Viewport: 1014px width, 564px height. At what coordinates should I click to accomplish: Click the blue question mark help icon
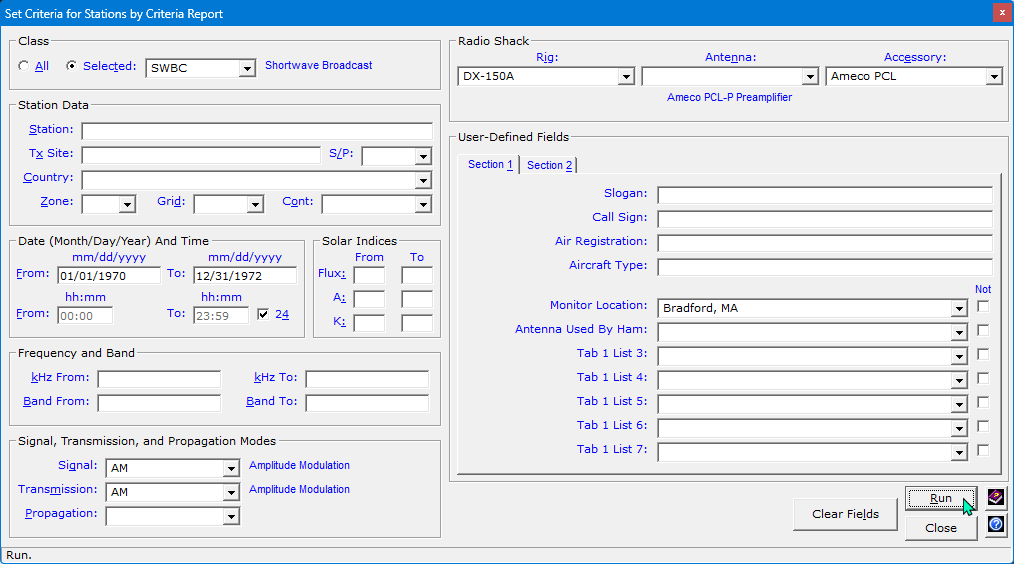[995, 525]
